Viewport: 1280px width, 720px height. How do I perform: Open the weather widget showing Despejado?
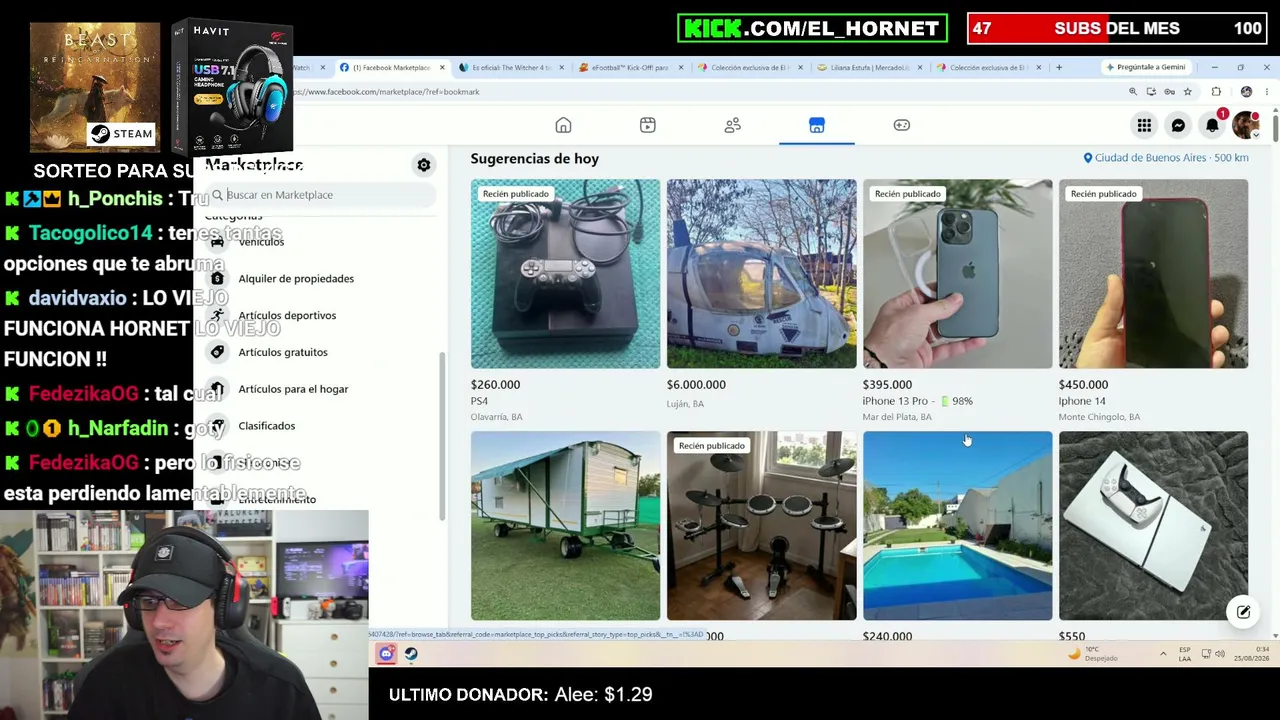pos(1092,654)
